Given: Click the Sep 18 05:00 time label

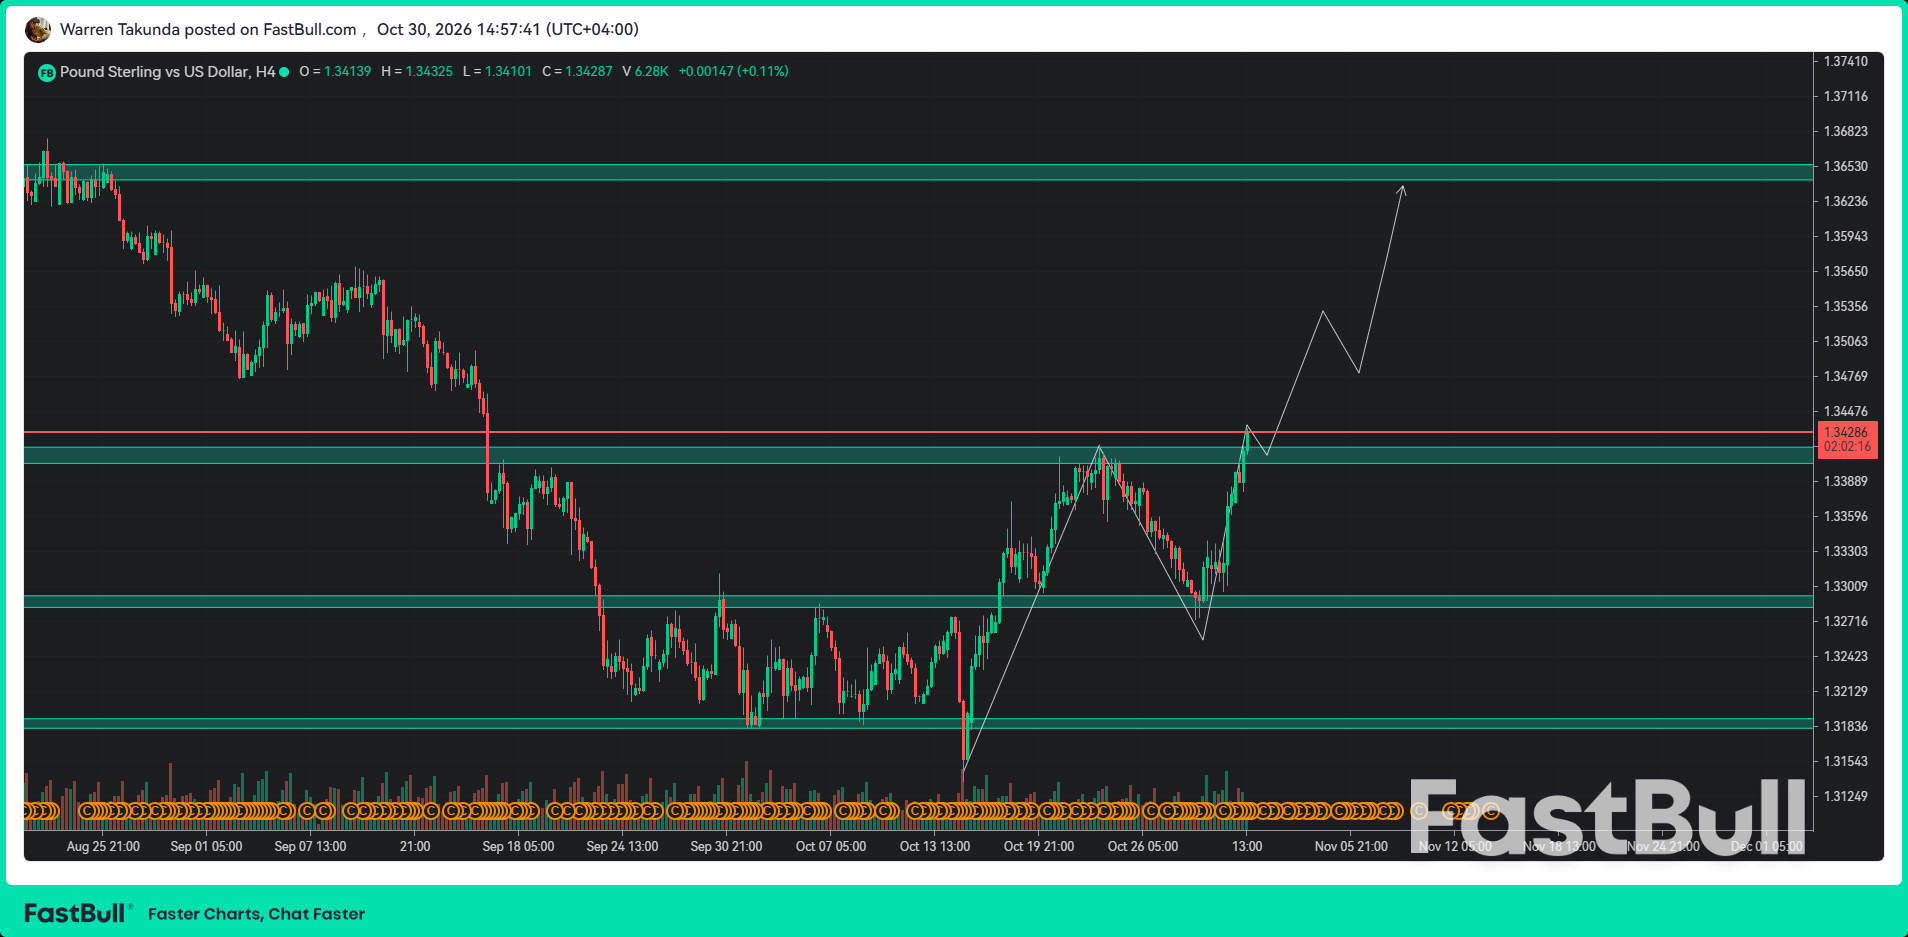Looking at the screenshot, I should coord(518,846).
